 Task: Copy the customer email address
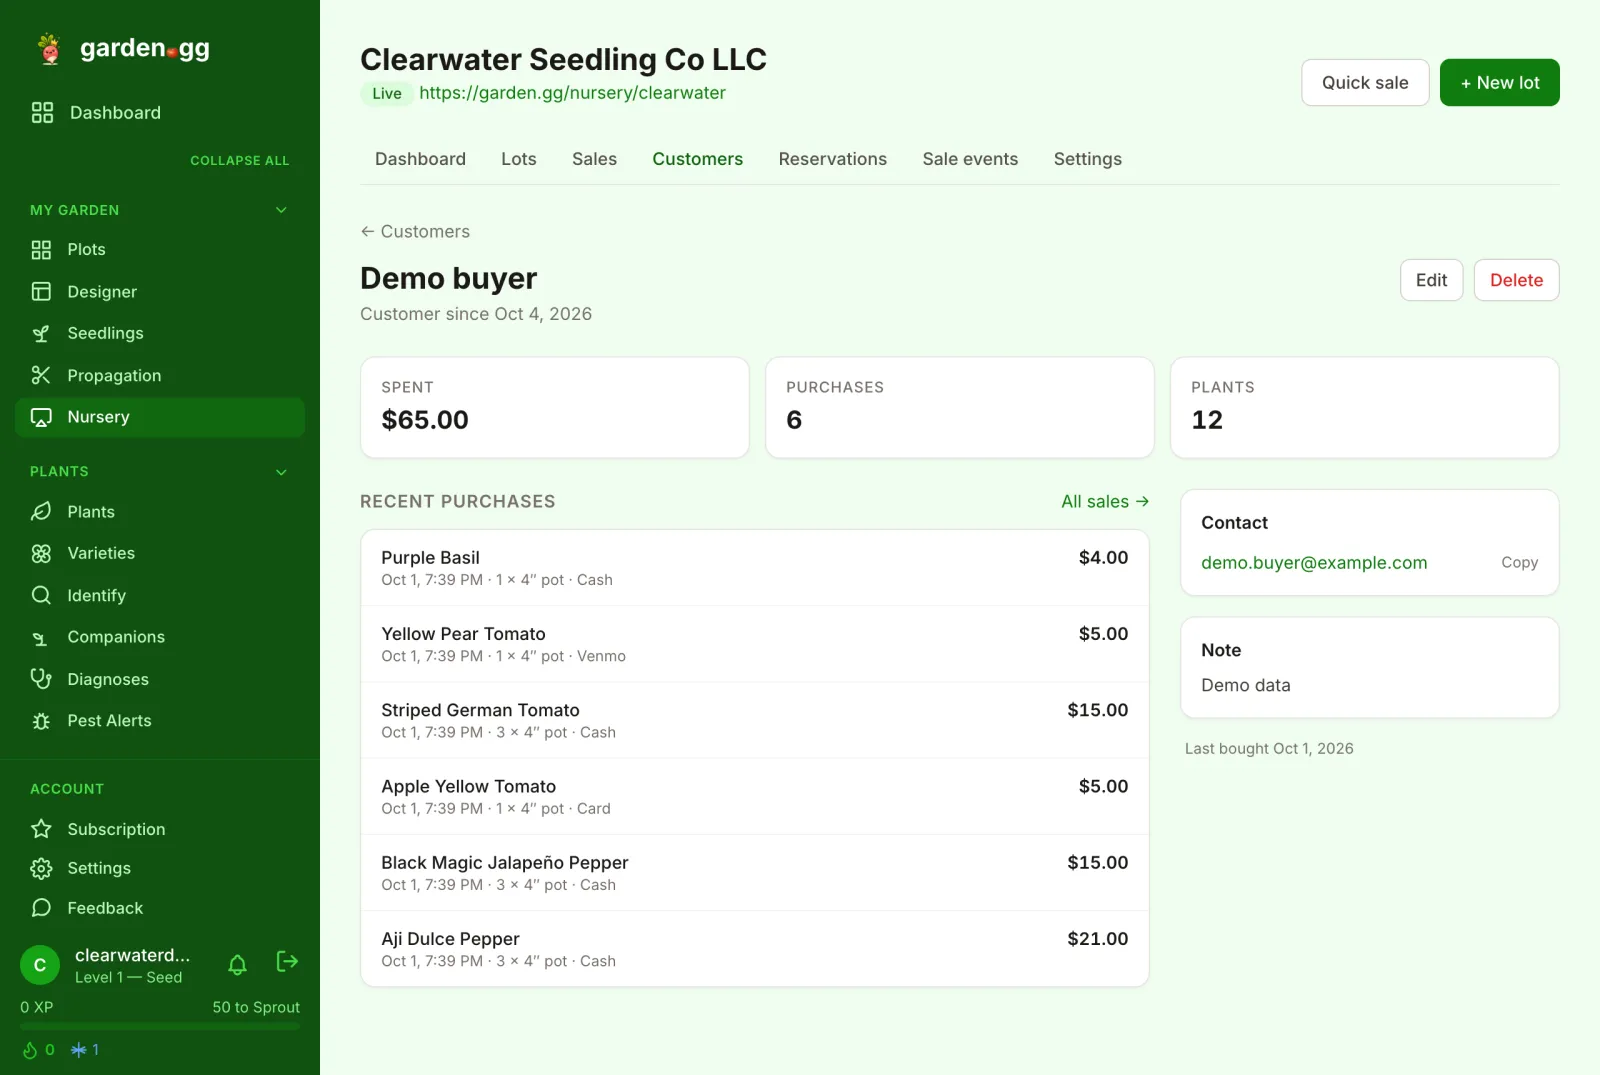(1519, 563)
